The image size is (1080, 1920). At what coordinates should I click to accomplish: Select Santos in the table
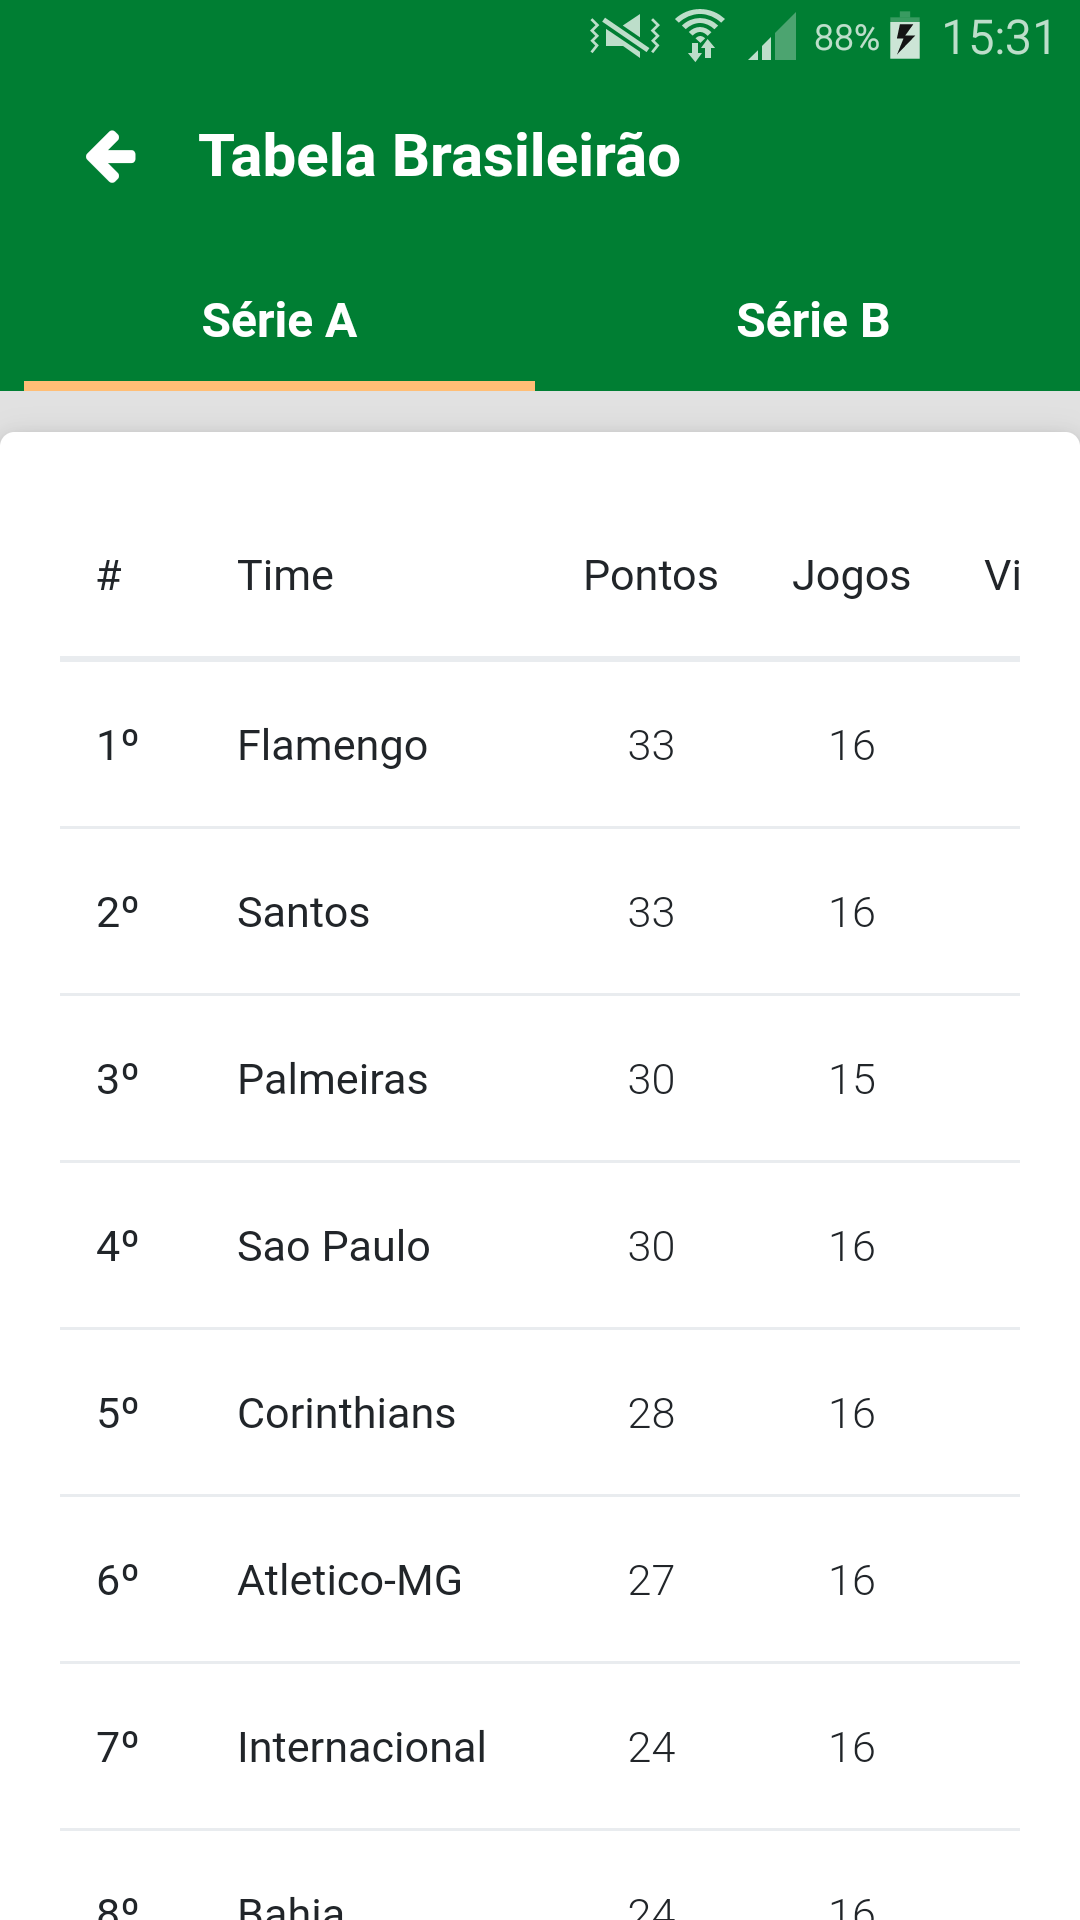(303, 913)
